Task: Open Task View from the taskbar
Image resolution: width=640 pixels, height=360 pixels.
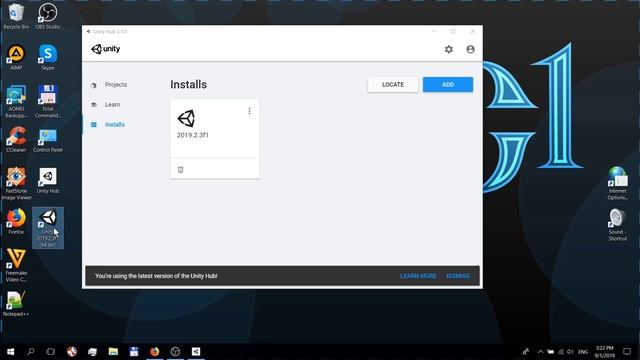Action: point(51,351)
